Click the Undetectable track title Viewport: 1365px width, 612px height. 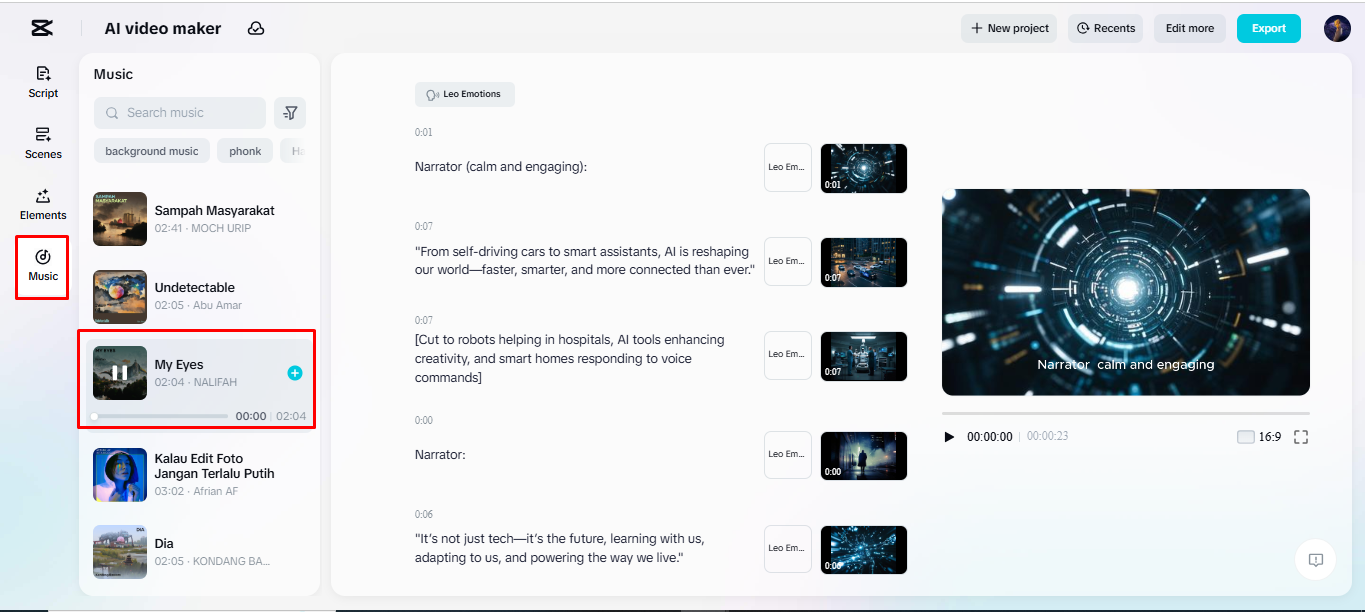click(195, 288)
